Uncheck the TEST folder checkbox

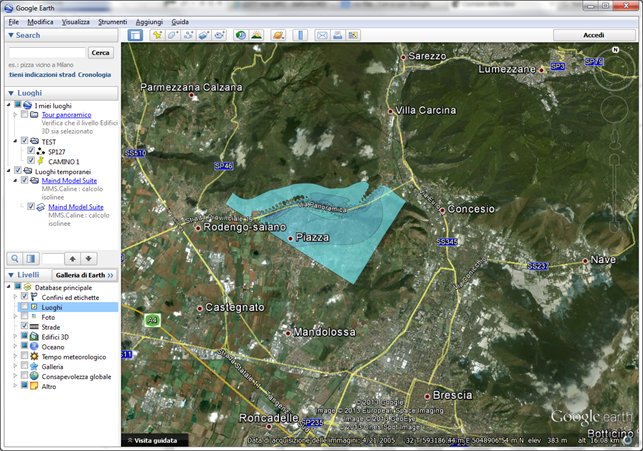pos(24,141)
